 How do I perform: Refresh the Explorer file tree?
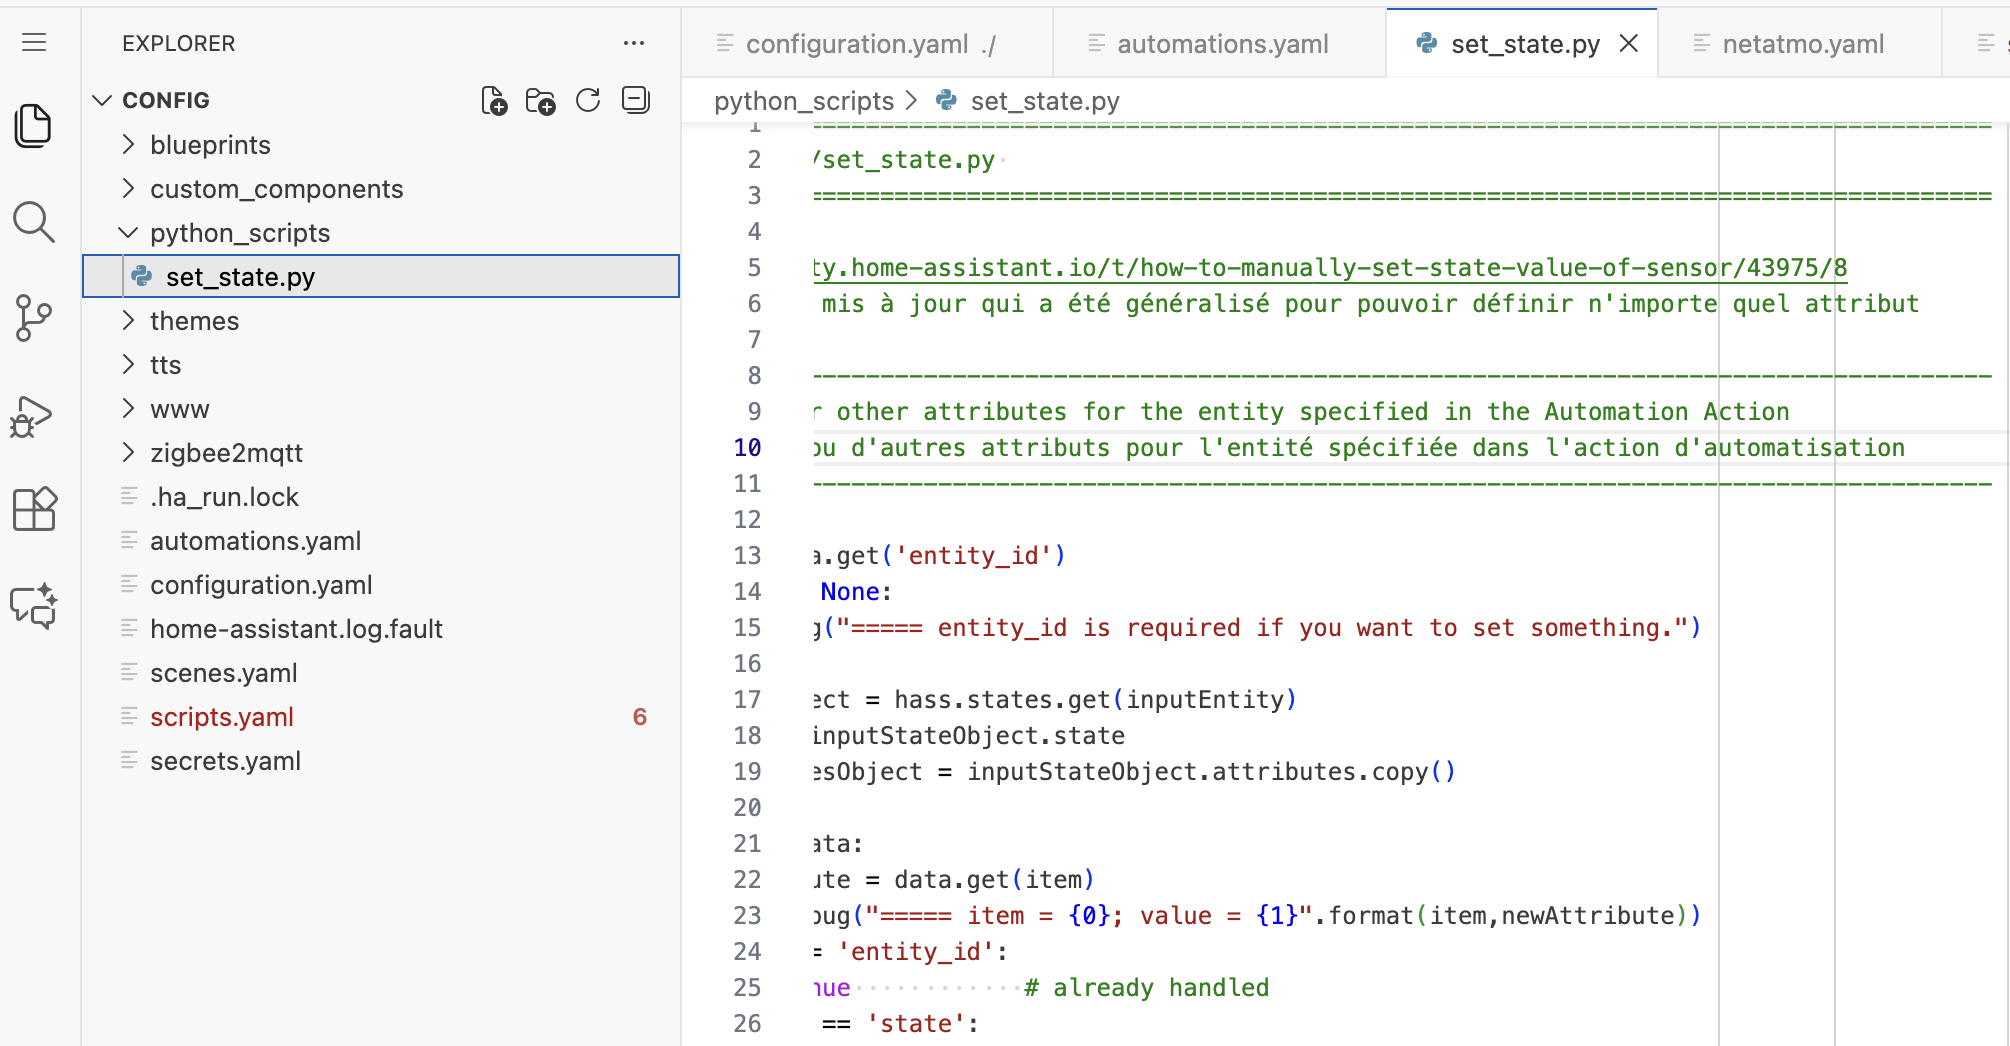[588, 101]
